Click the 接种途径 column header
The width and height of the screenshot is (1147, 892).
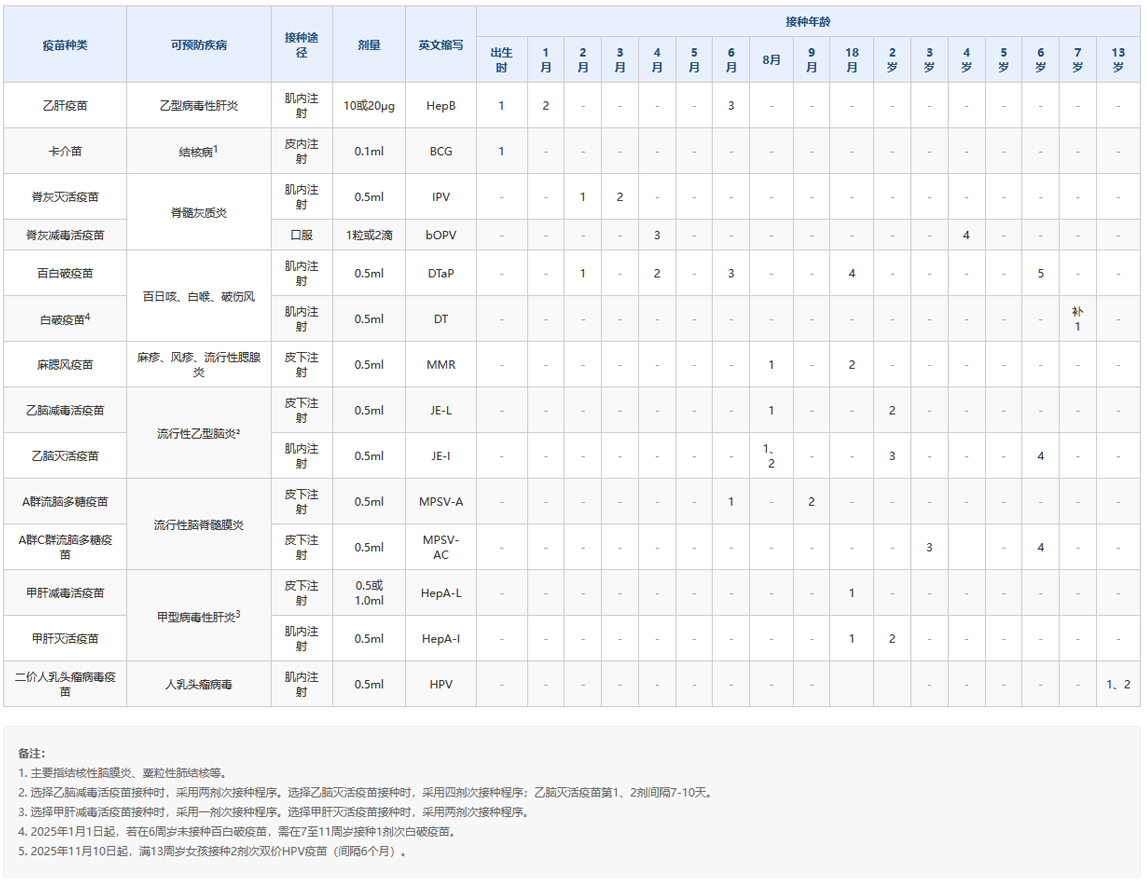pos(301,45)
